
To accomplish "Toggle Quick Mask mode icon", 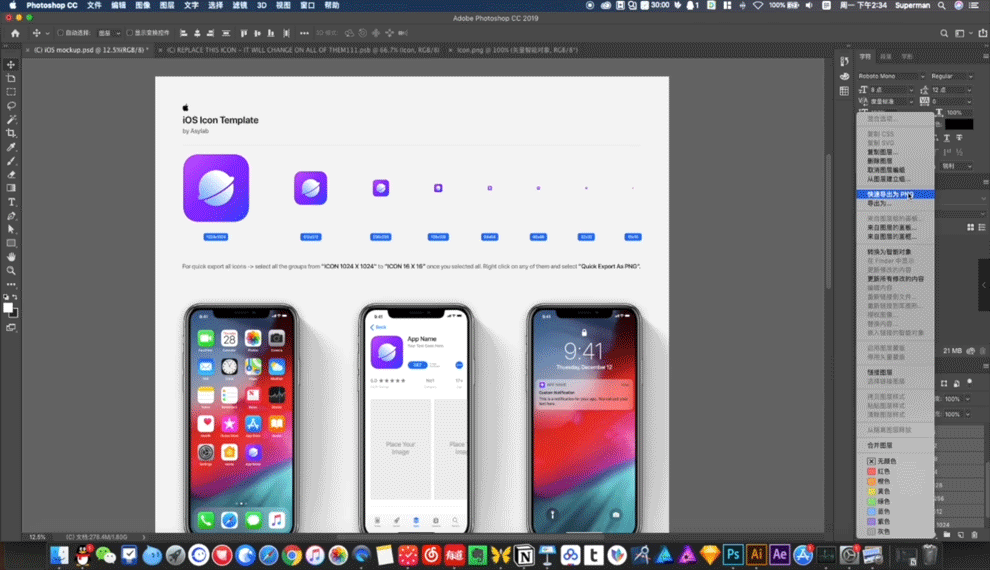I will [x=11, y=328].
